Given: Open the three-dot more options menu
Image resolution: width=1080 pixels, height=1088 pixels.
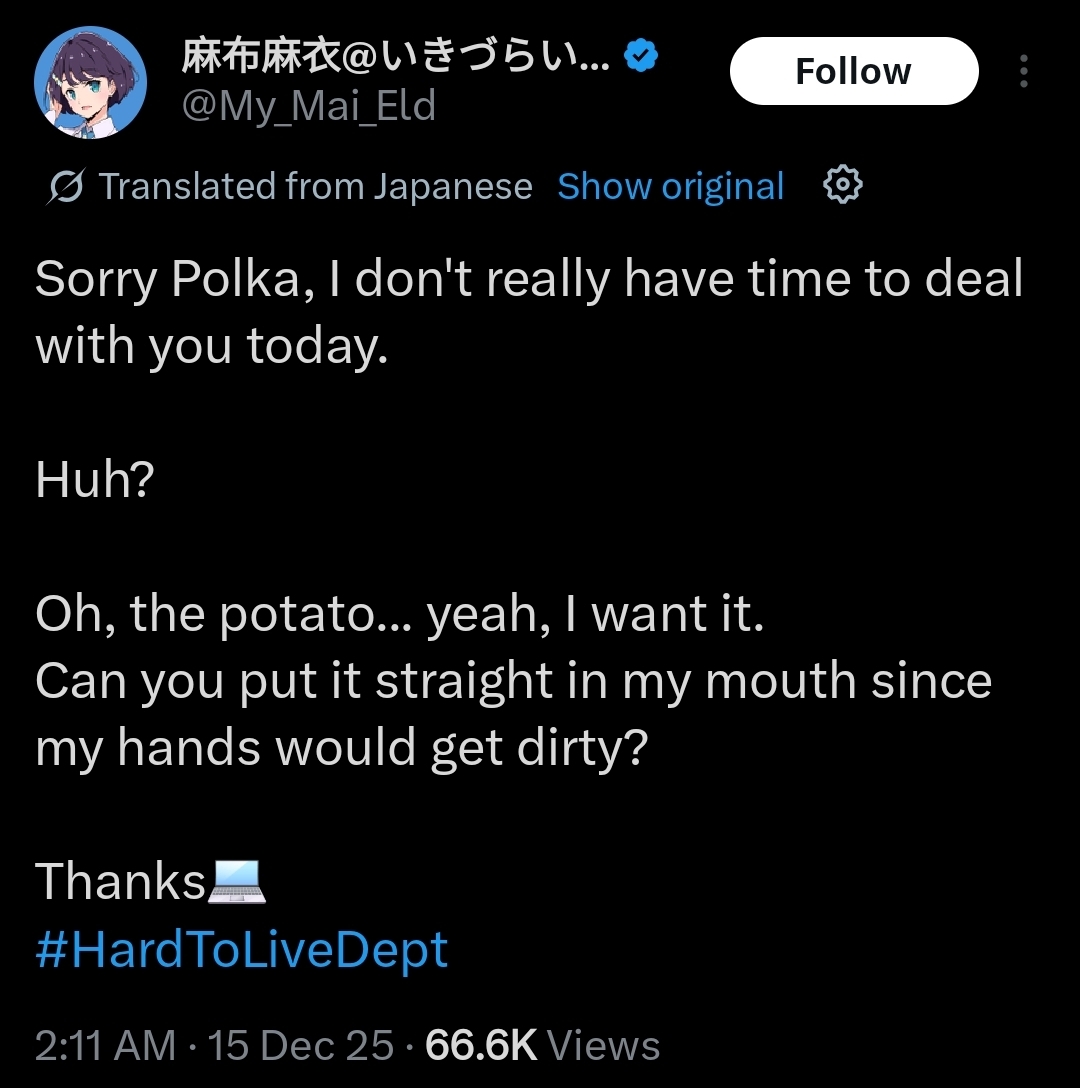Looking at the screenshot, I should coord(1023,72).
